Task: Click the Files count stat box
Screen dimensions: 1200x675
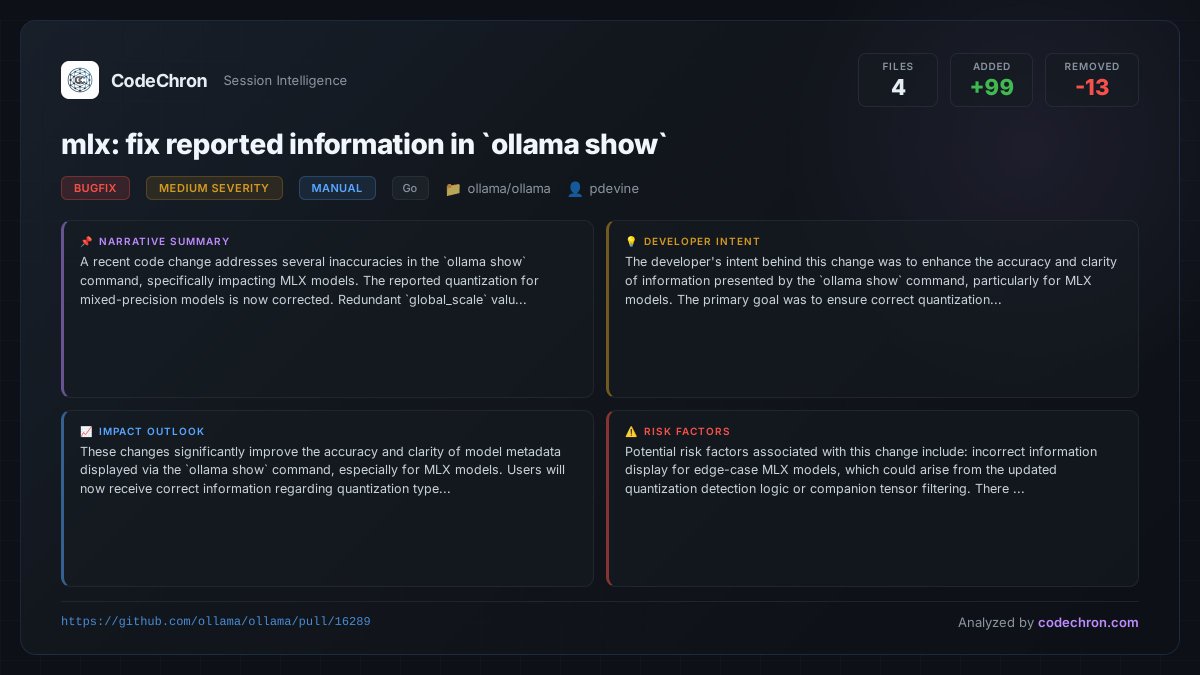Action: point(898,80)
